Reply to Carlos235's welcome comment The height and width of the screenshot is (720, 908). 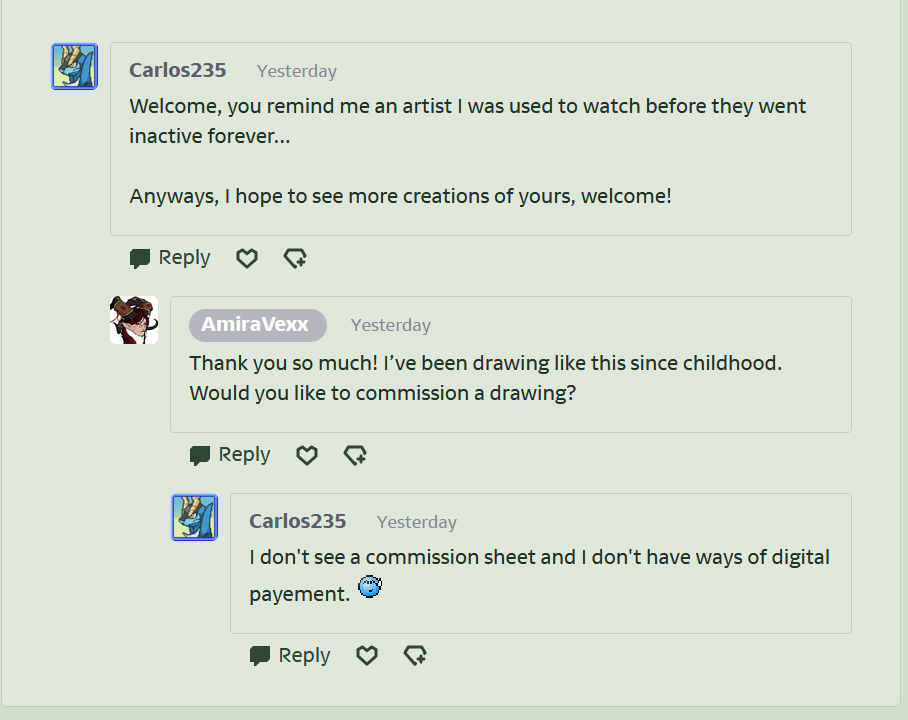tap(171, 258)
